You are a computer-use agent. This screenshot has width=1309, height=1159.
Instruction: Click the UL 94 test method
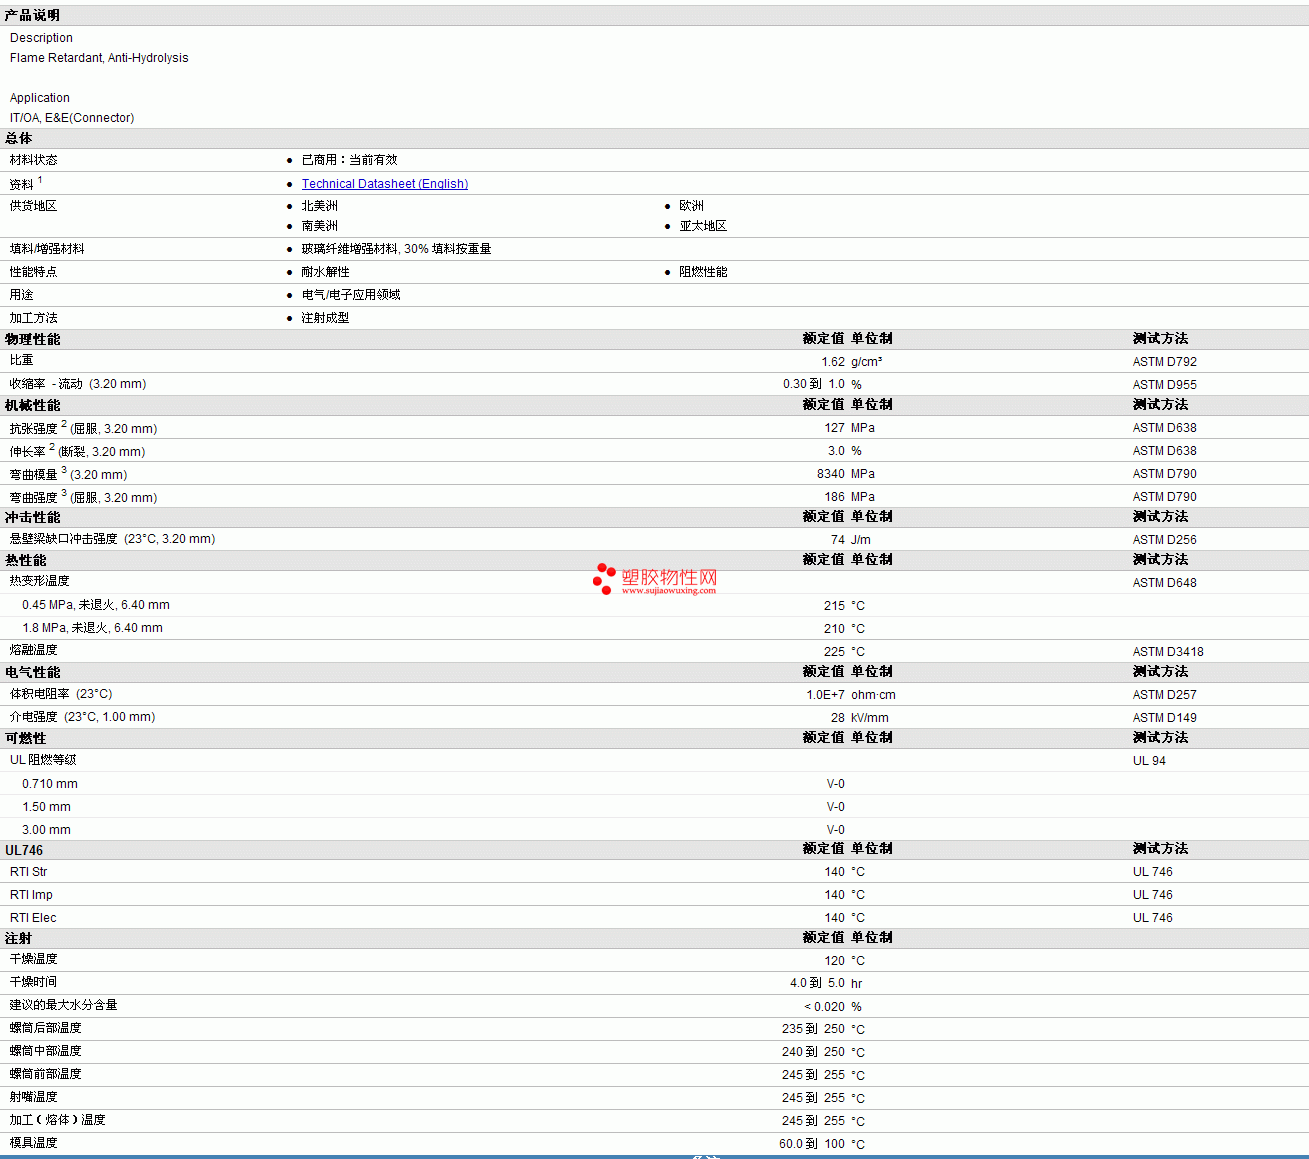tap(1149, 761)
